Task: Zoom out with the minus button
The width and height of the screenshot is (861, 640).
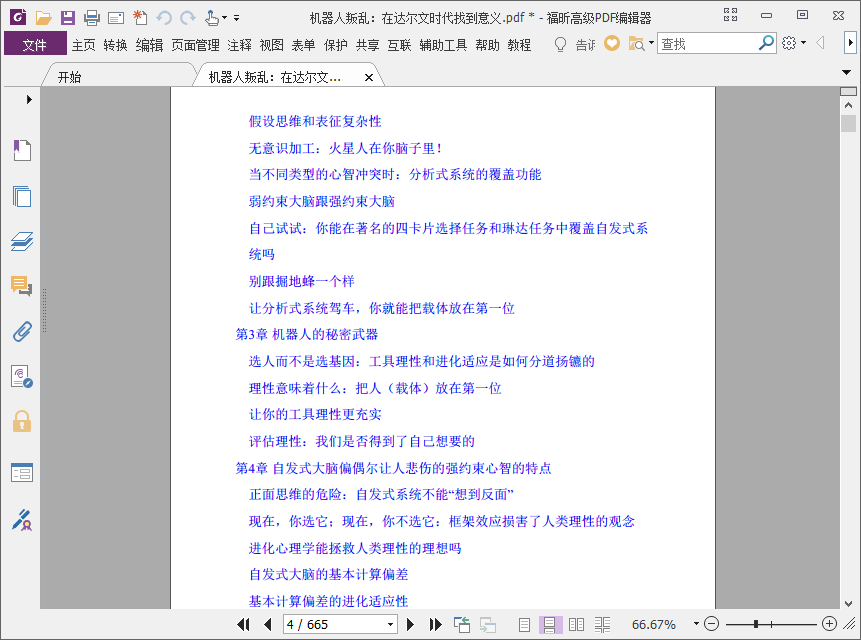Action: pos(712,624)
